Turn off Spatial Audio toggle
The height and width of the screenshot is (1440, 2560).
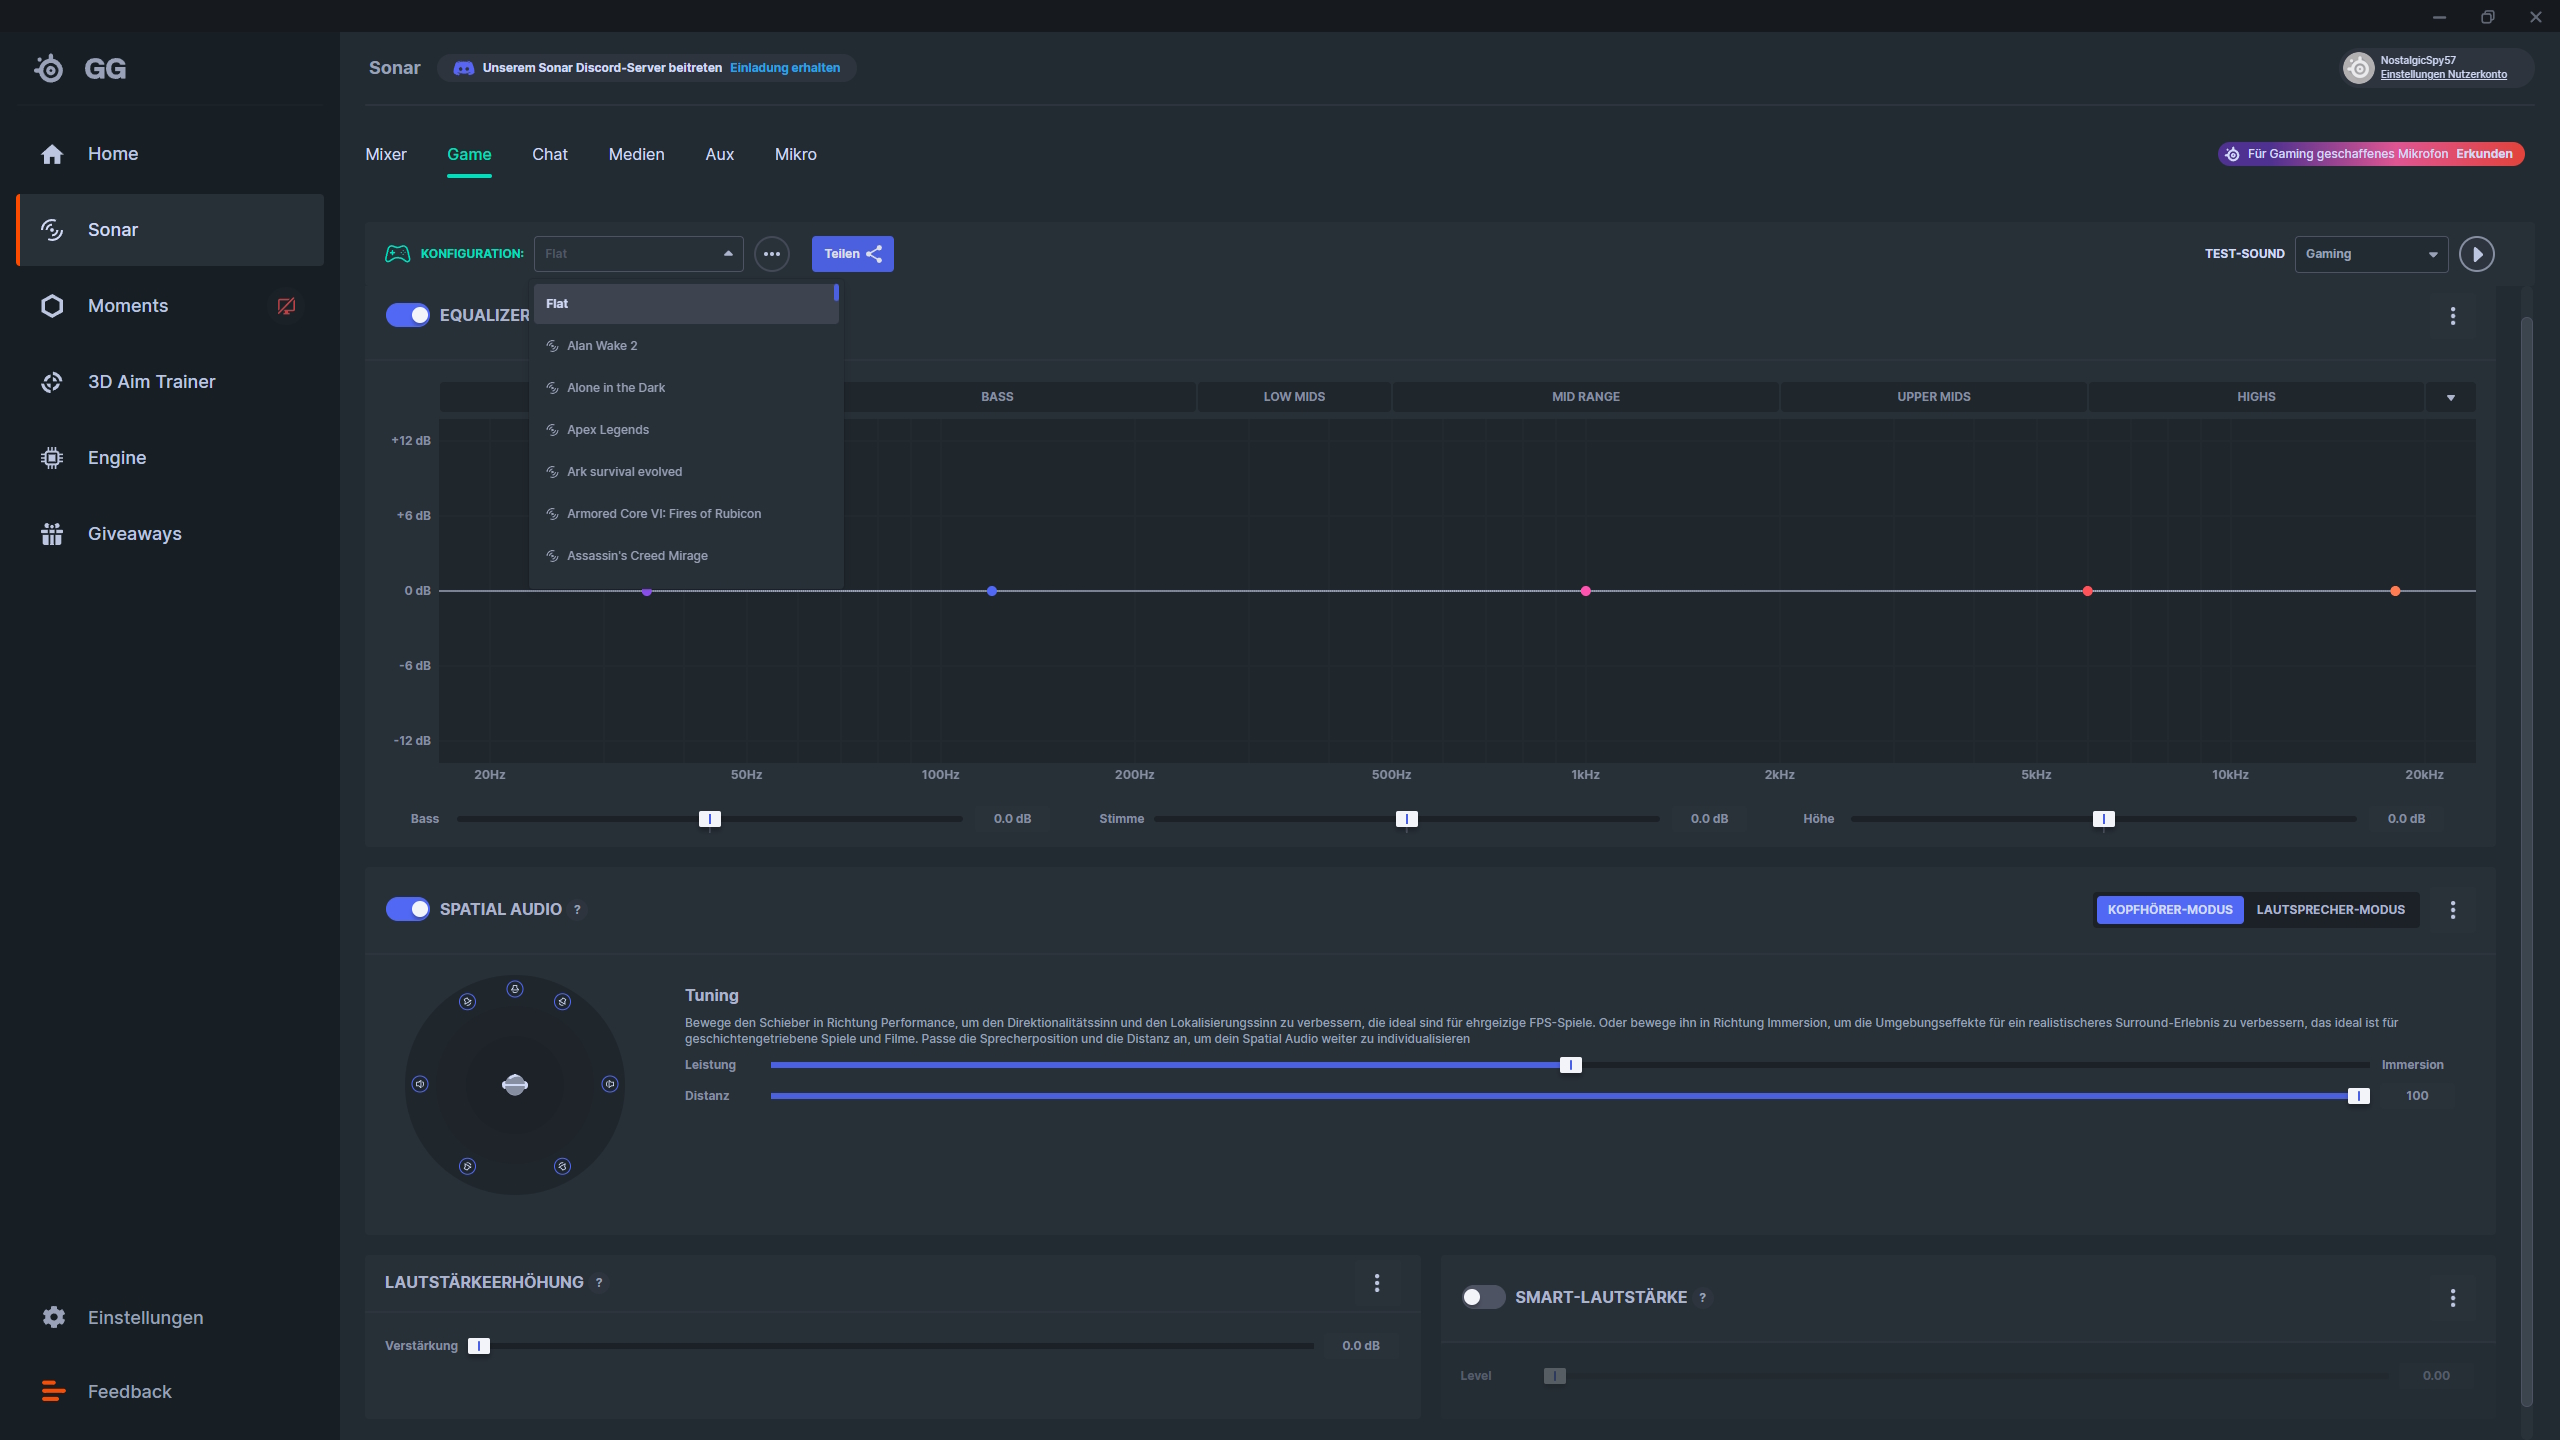tap(408, 909)
